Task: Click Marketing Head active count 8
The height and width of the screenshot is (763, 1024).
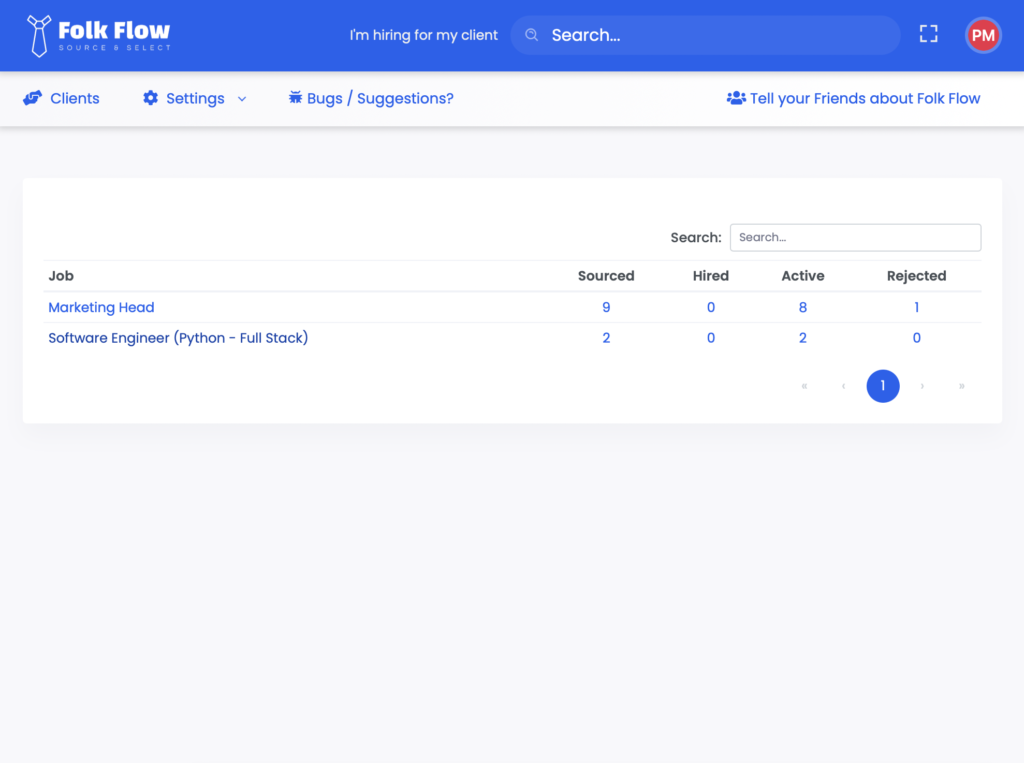Action: [803, 307]
